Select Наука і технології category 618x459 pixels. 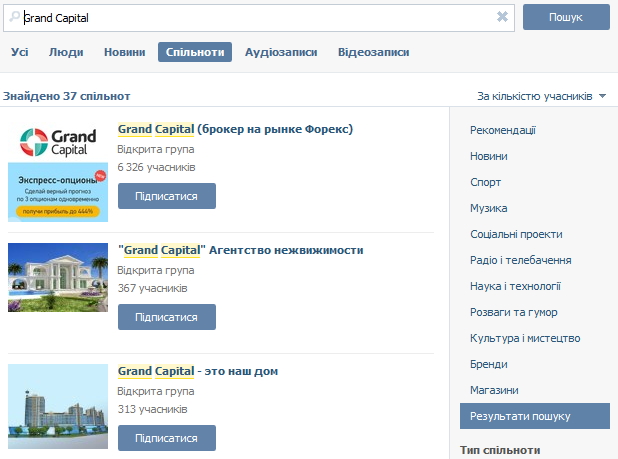point(516,286)
